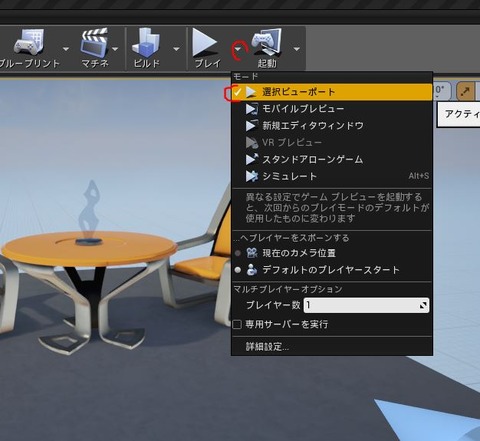Choose モバイルプレビュー play mode

pyautogui.click(x=332, y=109)
